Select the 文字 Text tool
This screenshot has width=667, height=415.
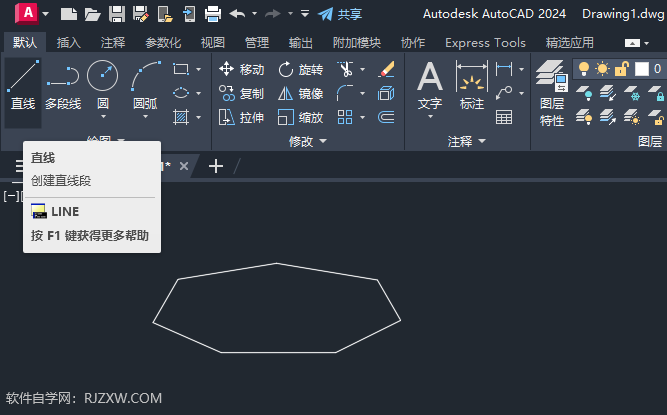click(x=430, y=85)
